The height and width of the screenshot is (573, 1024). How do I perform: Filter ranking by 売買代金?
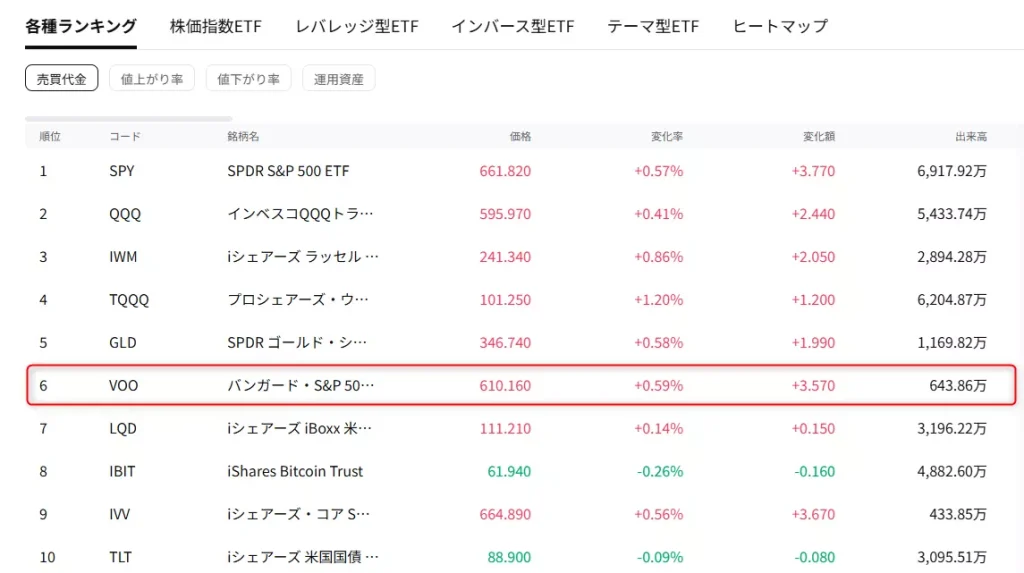point(62,79)
